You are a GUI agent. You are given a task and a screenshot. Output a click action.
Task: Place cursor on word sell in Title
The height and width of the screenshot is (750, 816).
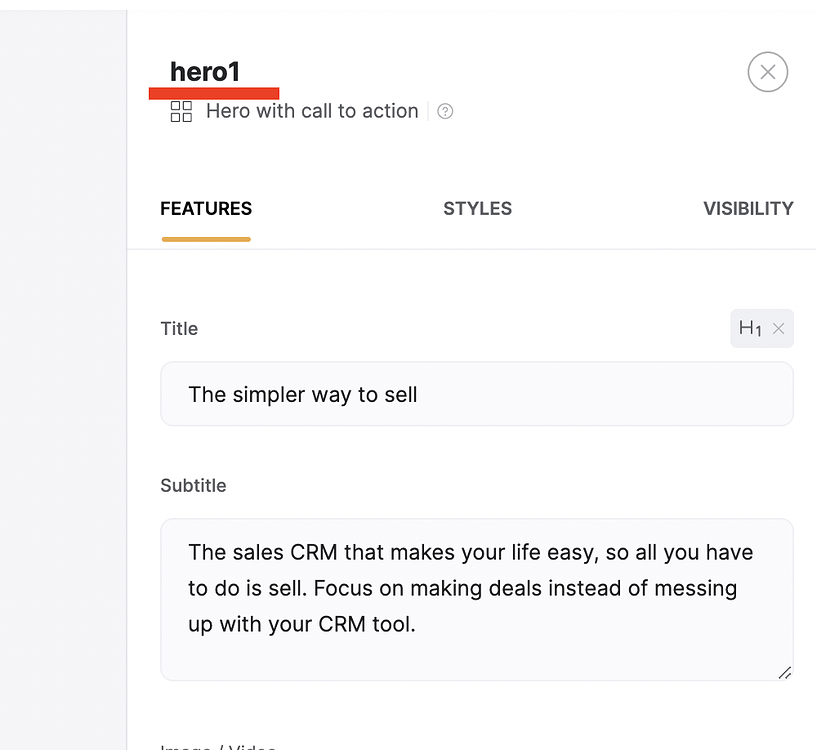coord(401,395)
